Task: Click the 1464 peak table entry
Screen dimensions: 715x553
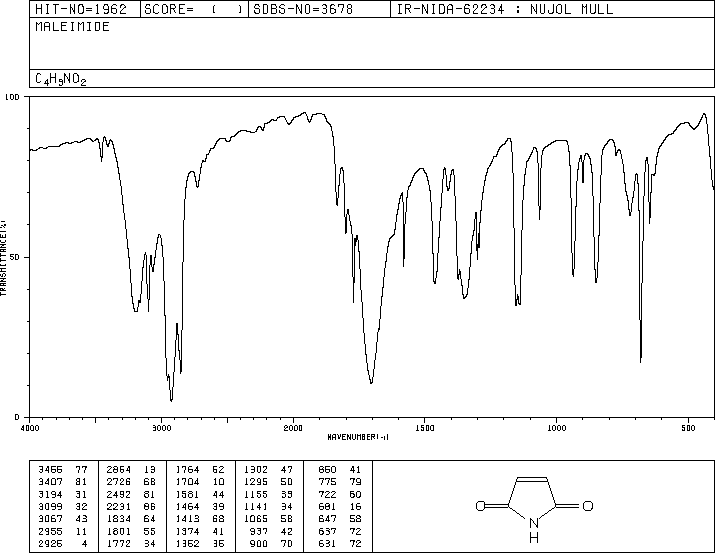Action: click(200, 506)
